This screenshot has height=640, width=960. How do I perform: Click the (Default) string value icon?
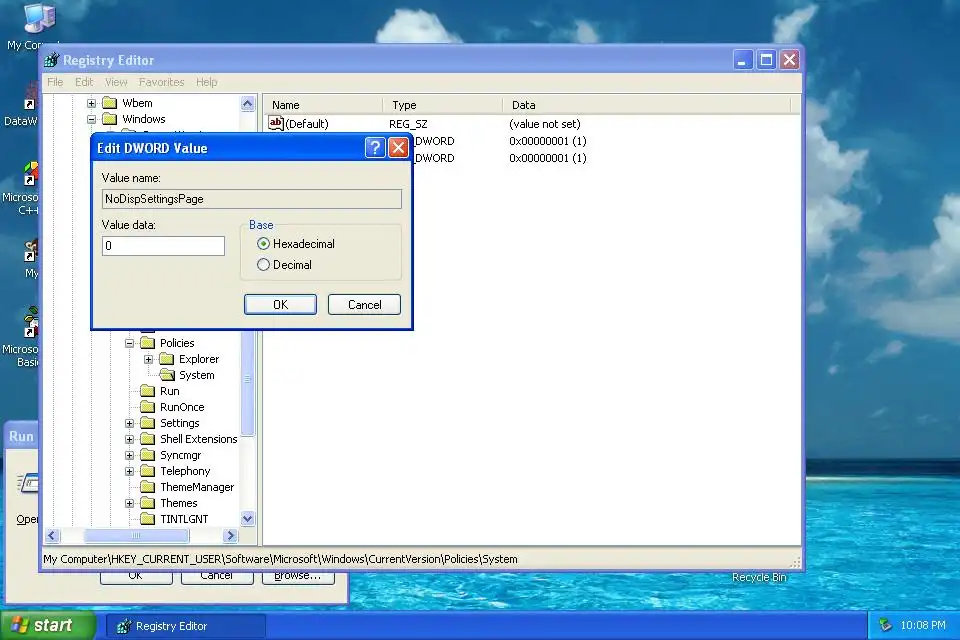coord(276,123)
